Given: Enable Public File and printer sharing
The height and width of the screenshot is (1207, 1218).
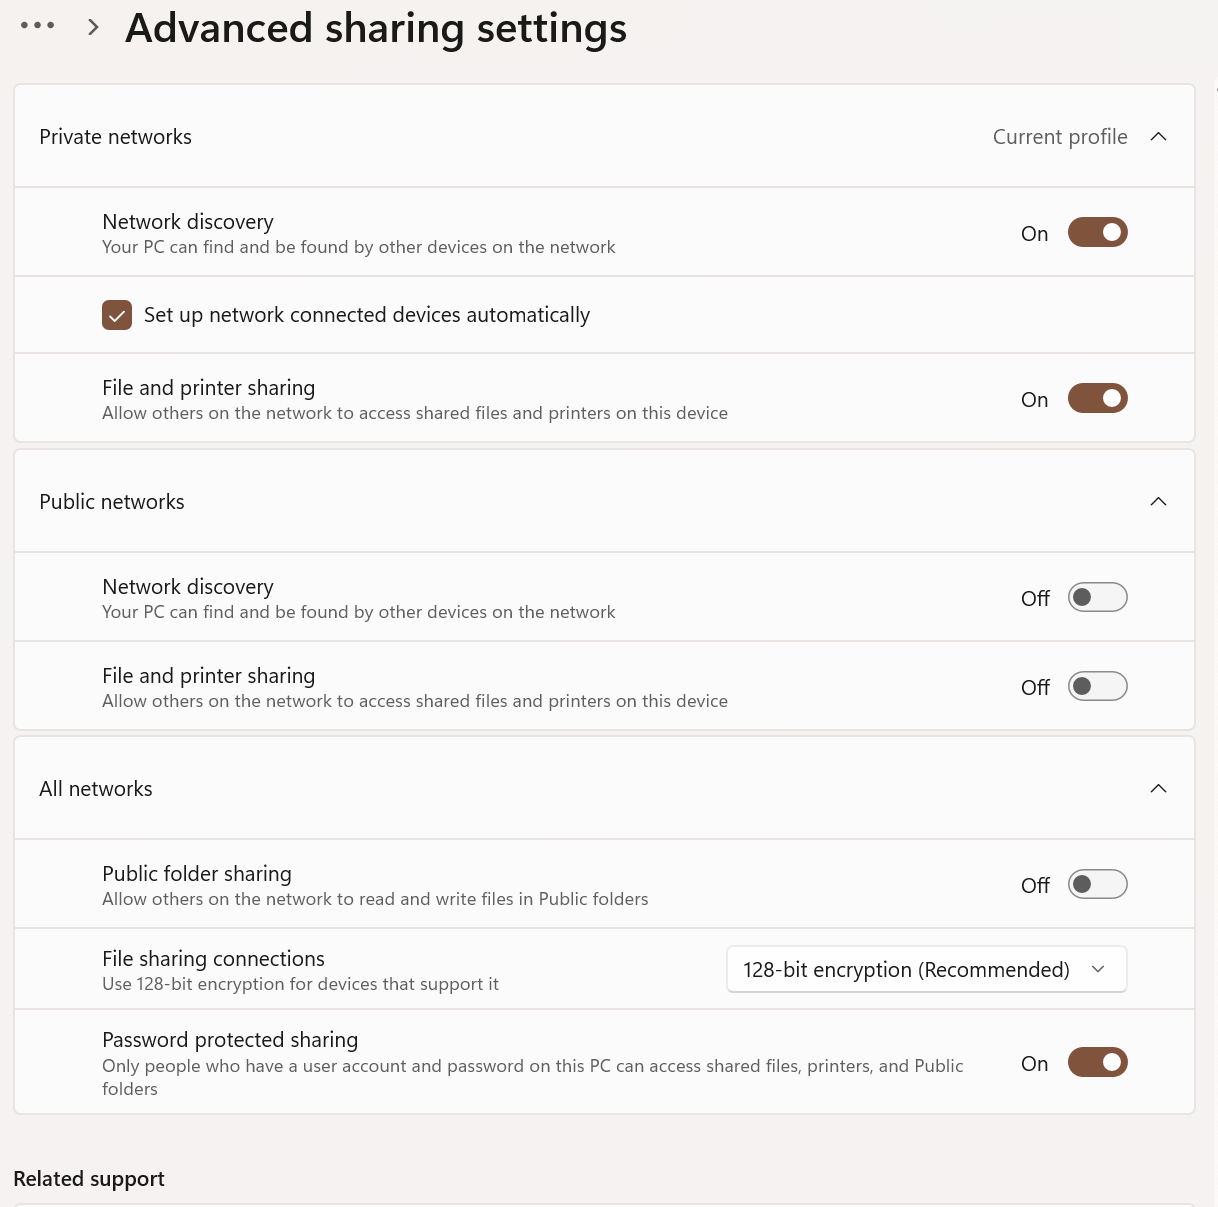Looking at the screenshot, I should tap(1097, 687).
